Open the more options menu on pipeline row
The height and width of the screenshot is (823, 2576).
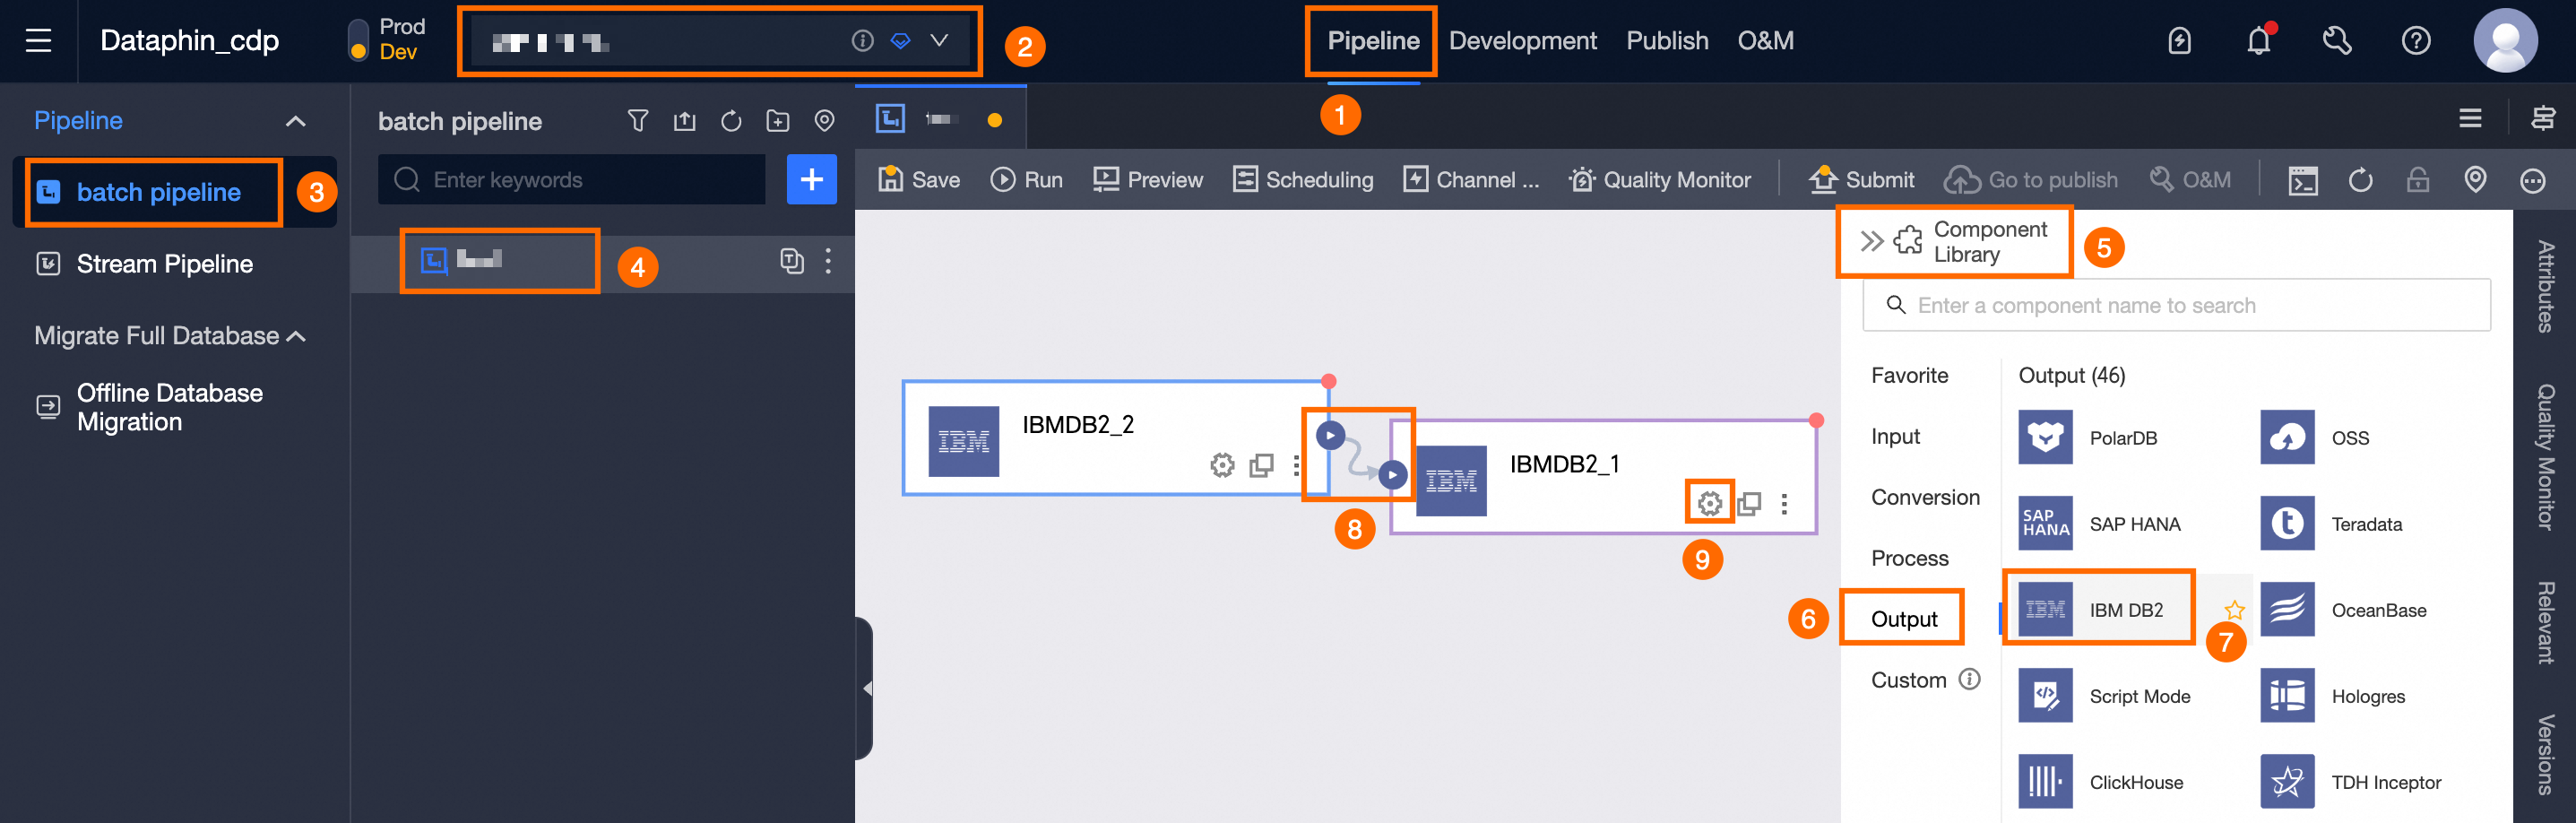click(828, 261)
